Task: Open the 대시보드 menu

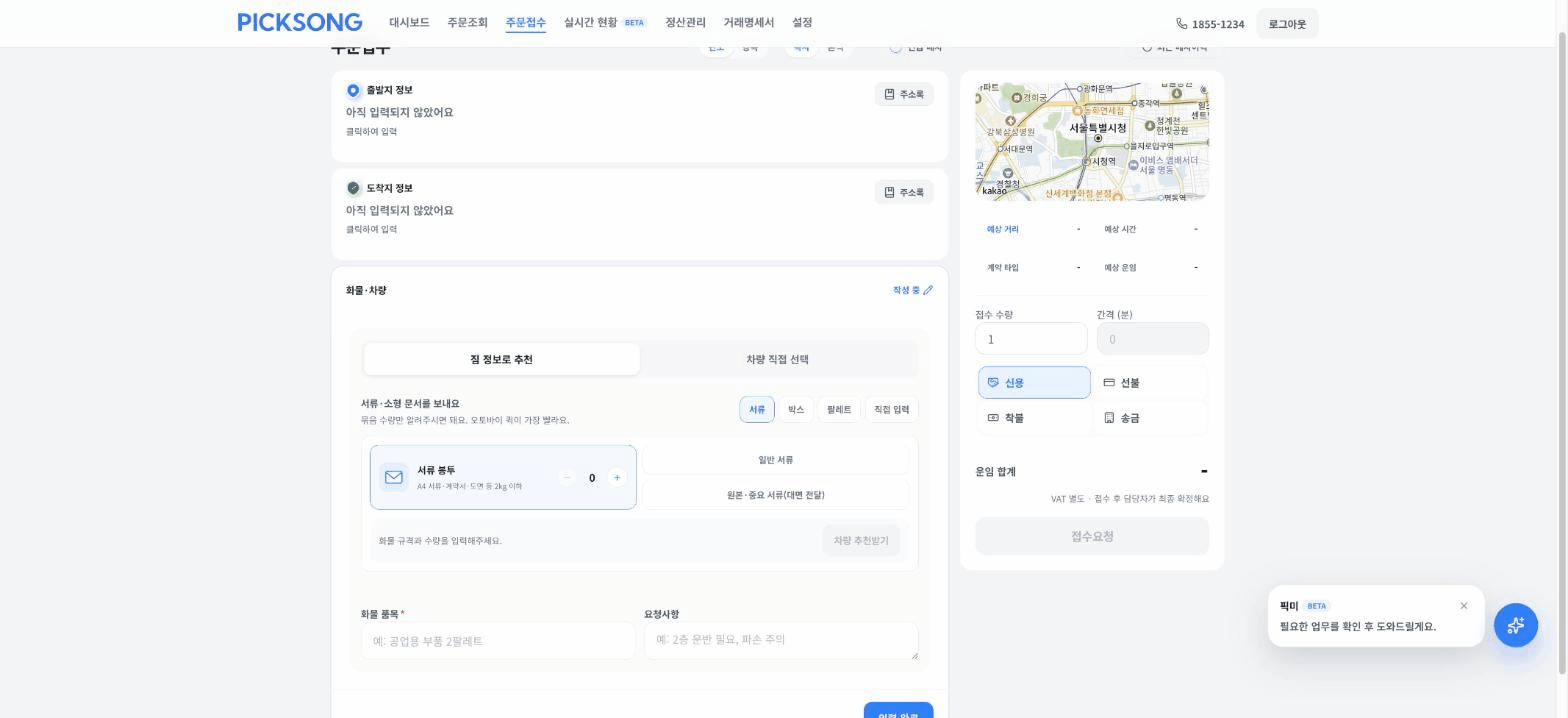Action: (x=409, y=22)
